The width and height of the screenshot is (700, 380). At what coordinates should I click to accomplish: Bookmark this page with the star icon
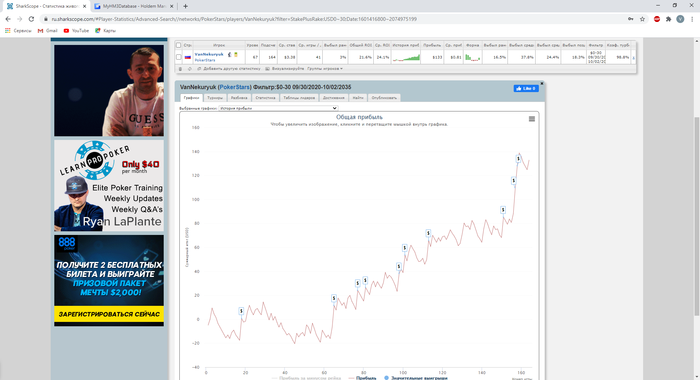(642, 19)
